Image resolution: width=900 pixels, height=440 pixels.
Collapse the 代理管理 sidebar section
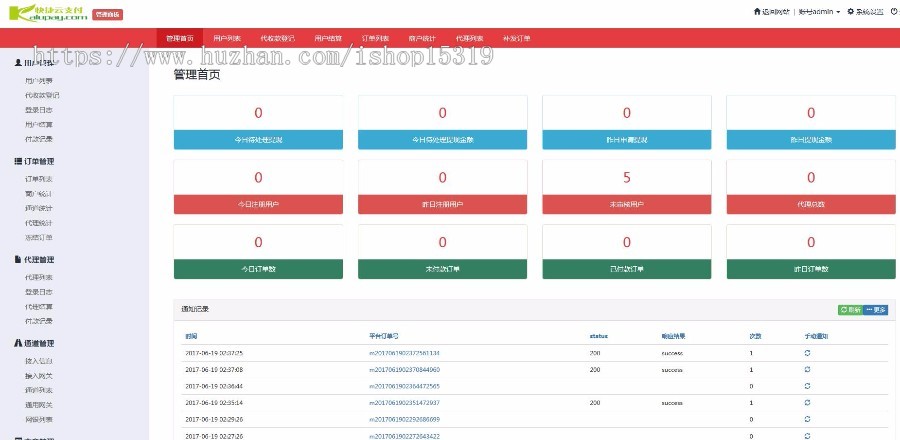coord(34,260)
